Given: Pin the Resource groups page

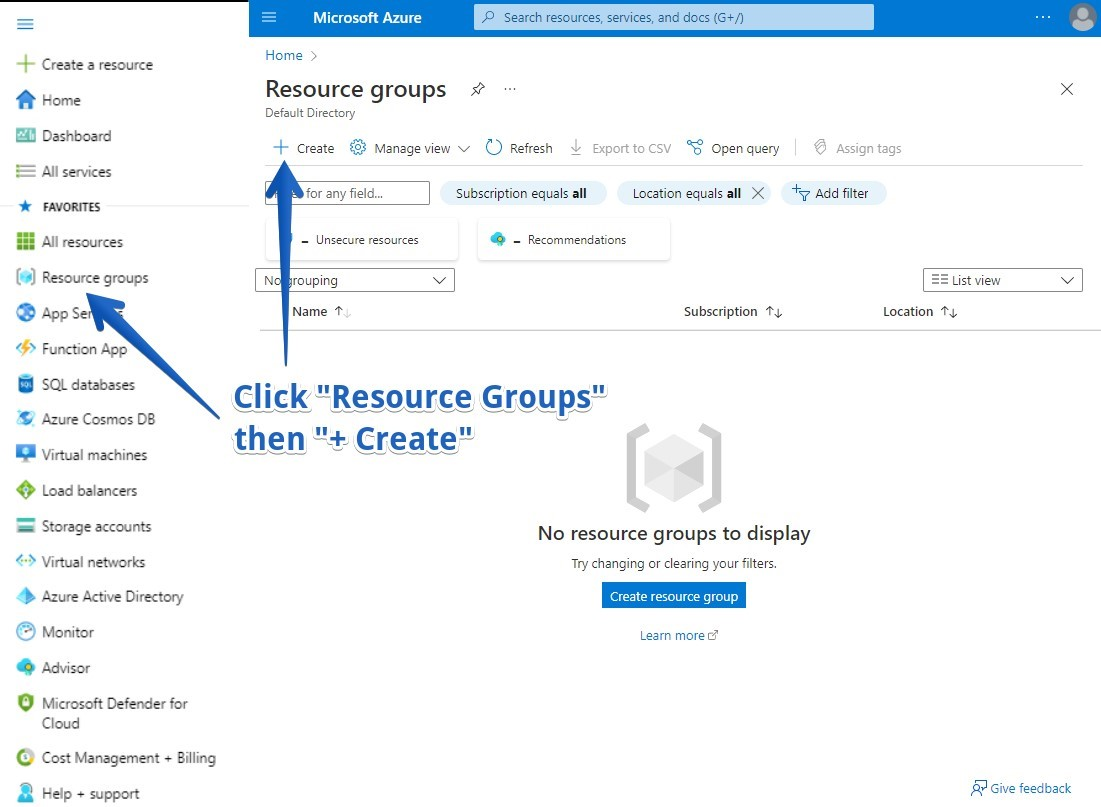Looking at the screenshot, I should coord(478,89).
